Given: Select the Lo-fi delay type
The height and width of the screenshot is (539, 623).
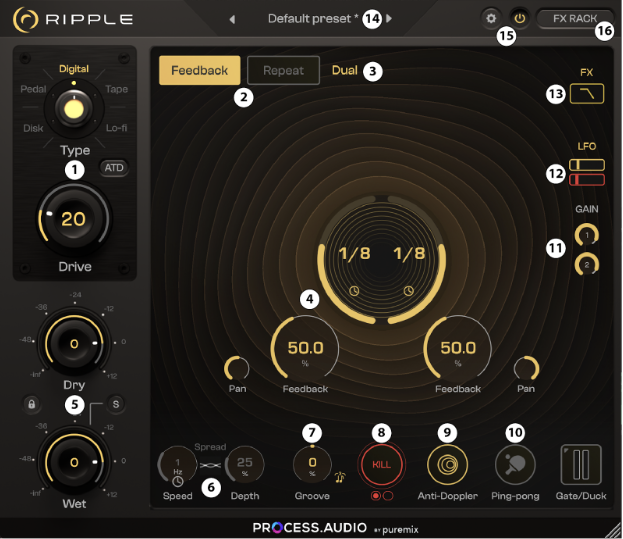Looking at the screenshot, I should click(x=116, y=128).
